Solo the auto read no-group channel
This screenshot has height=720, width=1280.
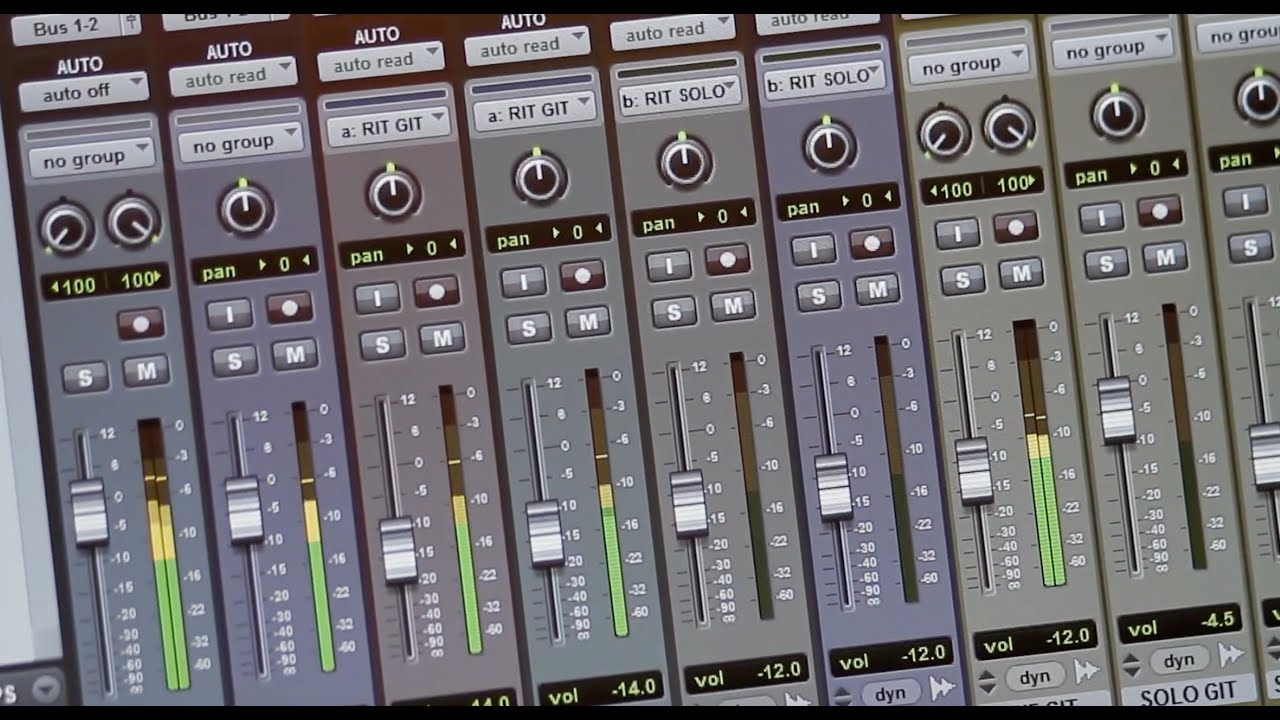[234, 360]
